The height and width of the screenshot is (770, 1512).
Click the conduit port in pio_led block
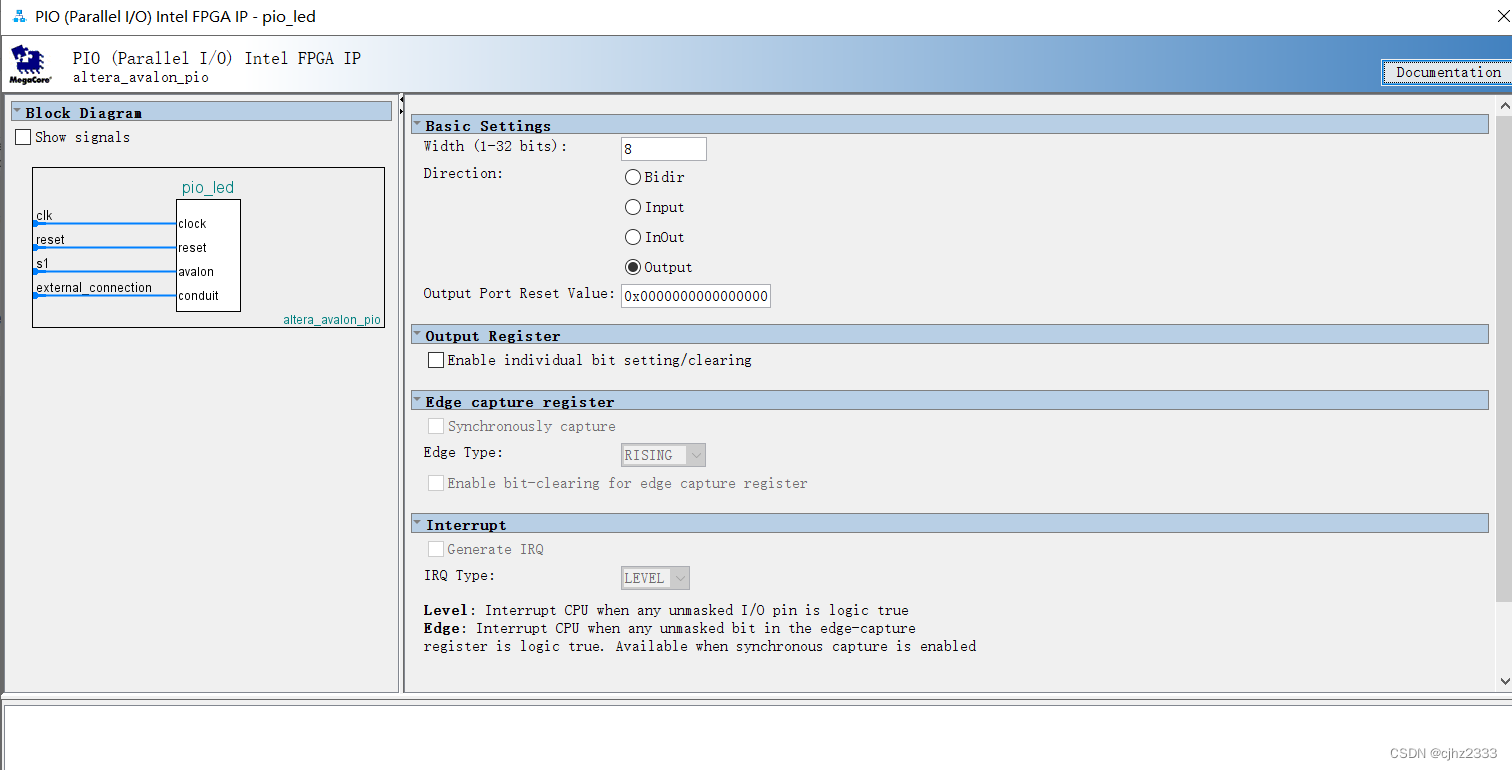pos(198,296)
